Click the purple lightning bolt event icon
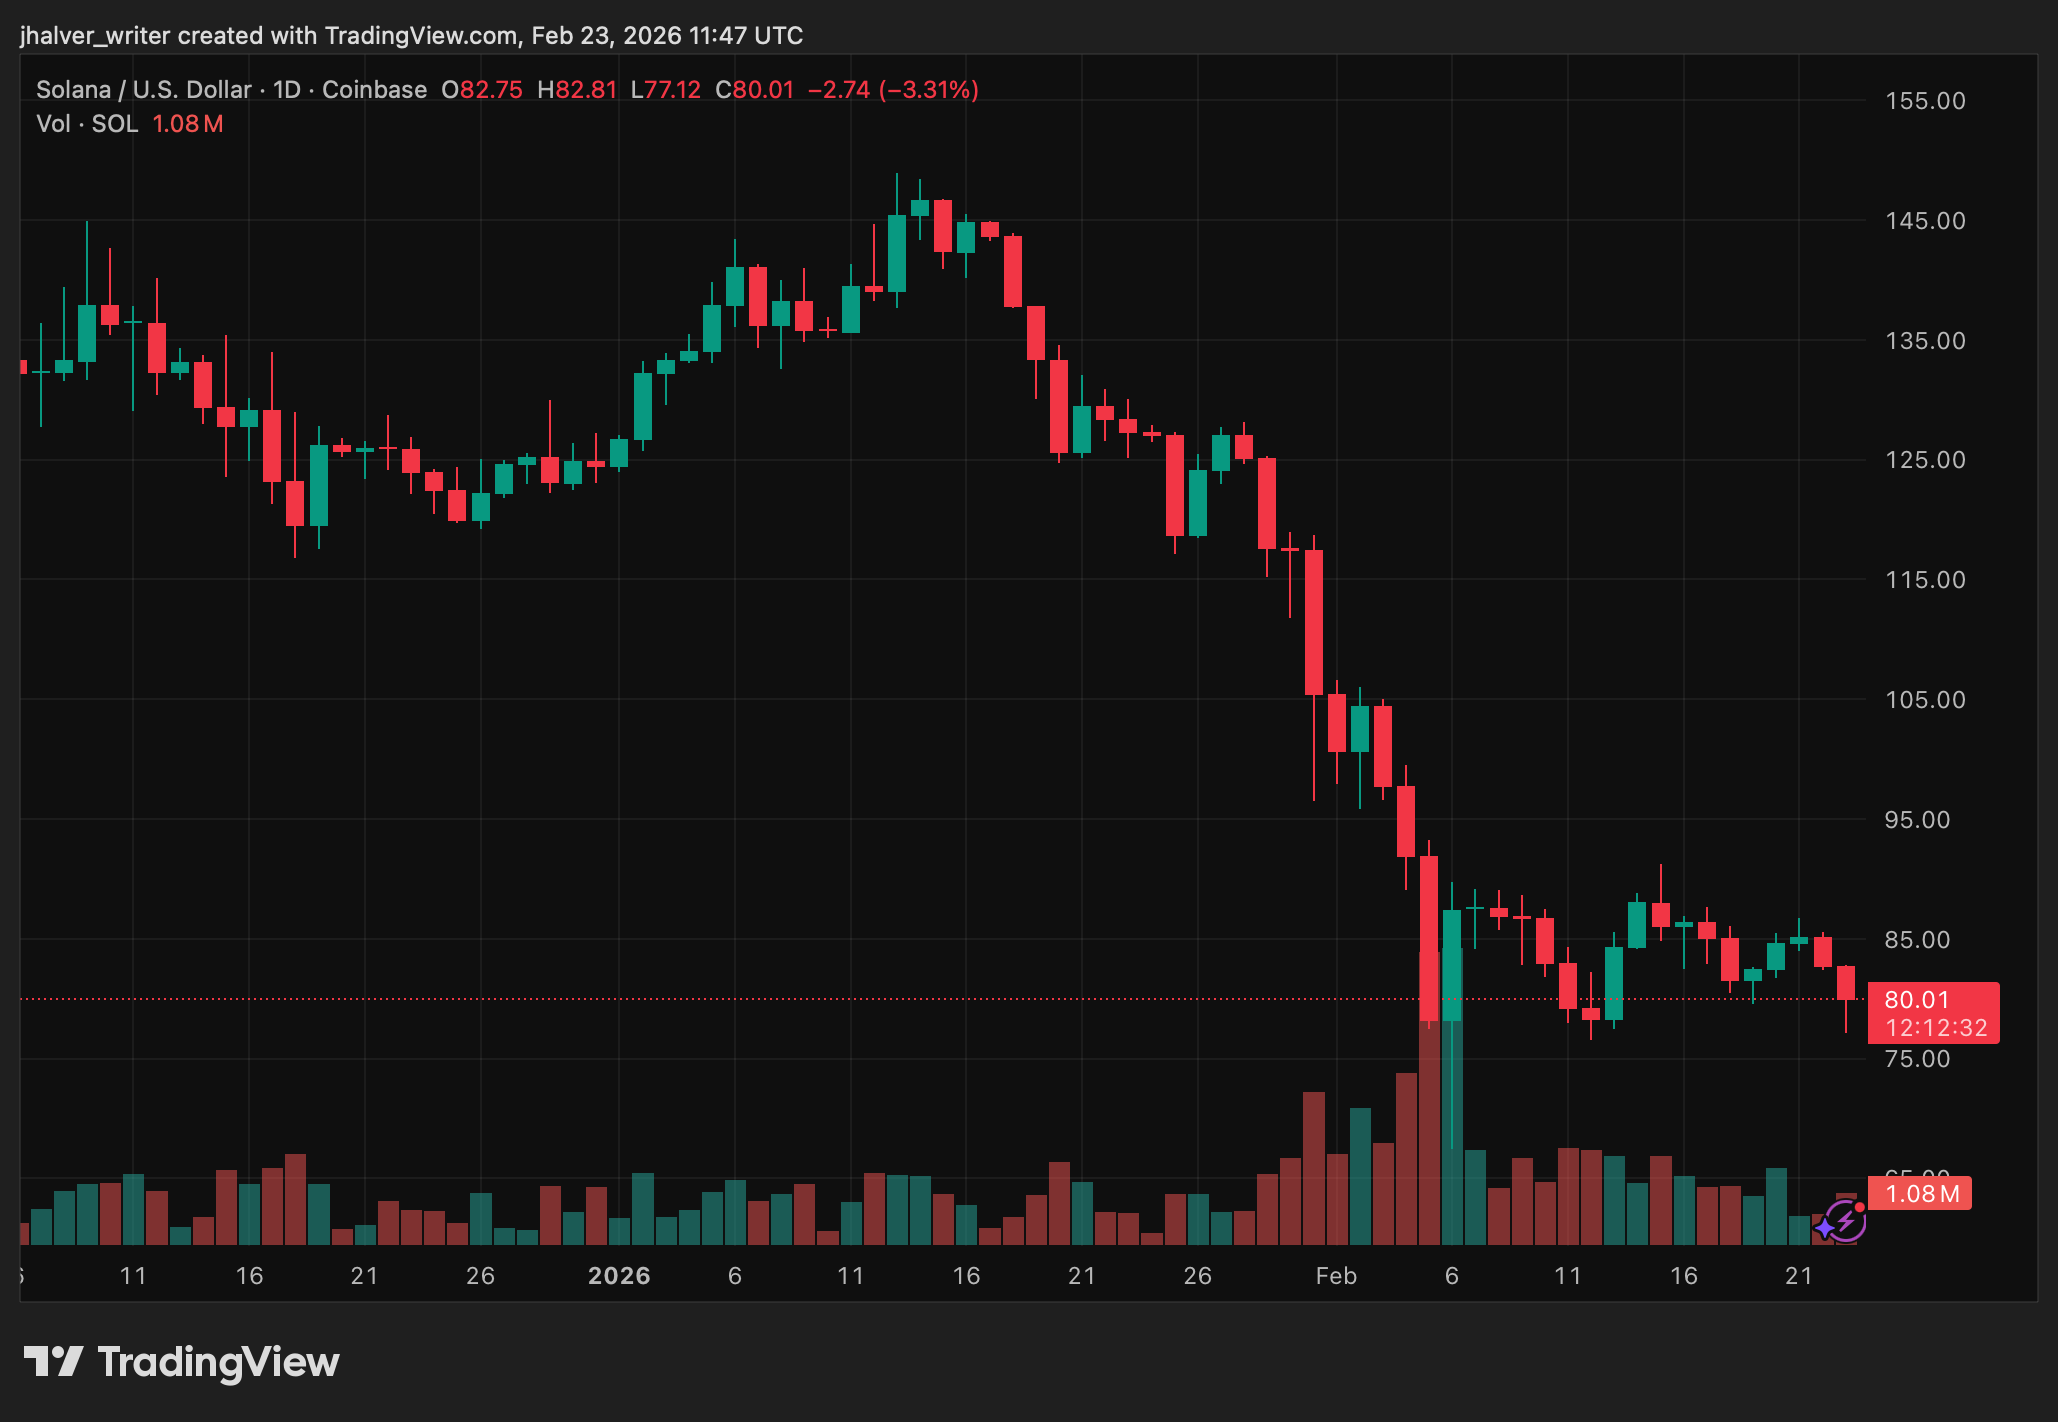 coord(1848,1222)
